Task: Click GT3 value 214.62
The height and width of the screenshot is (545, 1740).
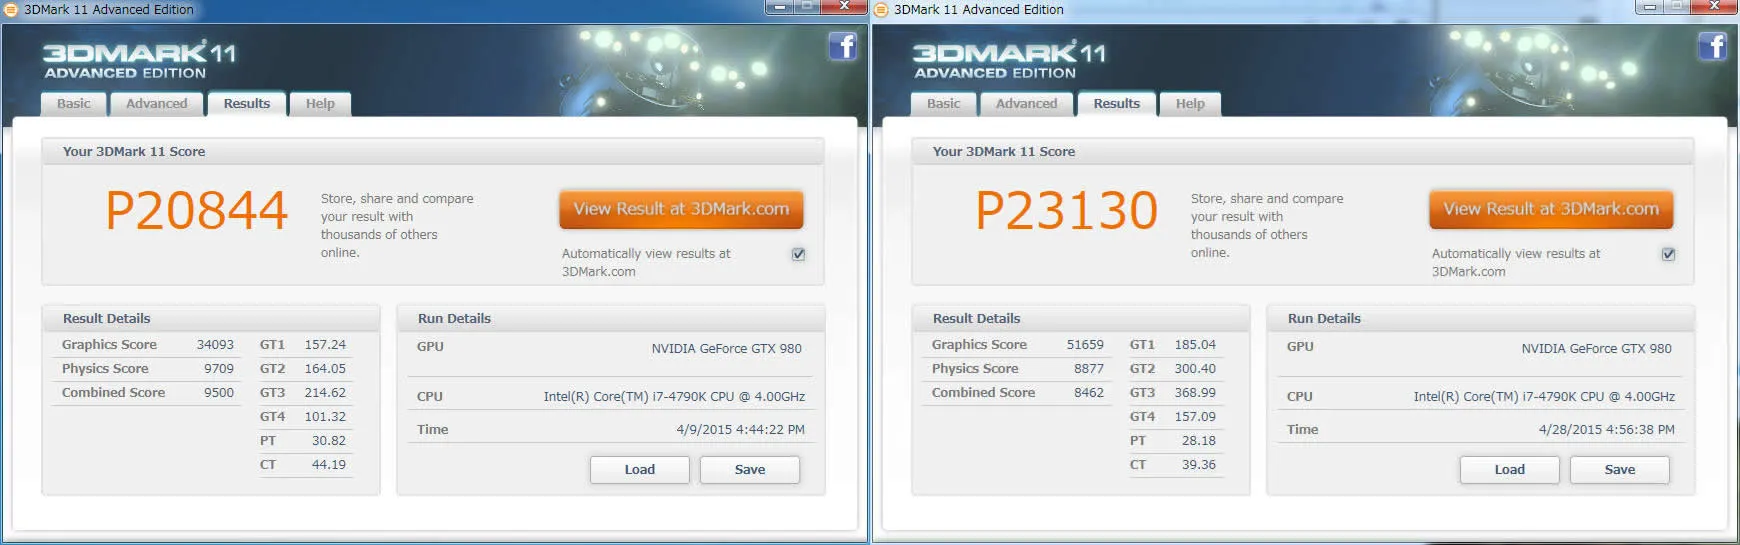Action: (x=325, y=393)
